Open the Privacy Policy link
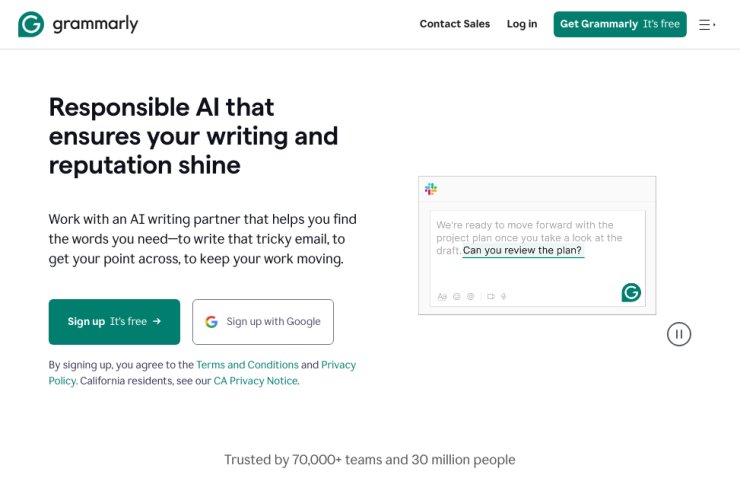This screenshot has width=740, height=494. 338,365
